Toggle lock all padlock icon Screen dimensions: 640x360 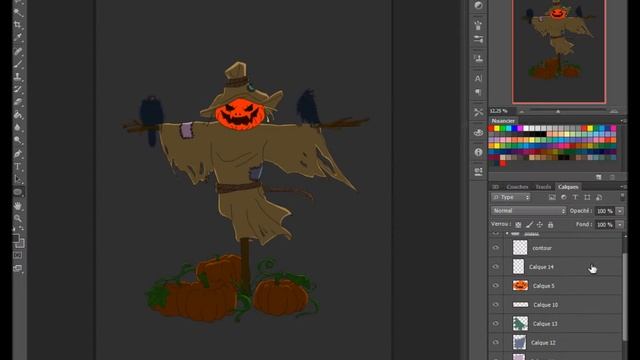coord(550,224)
